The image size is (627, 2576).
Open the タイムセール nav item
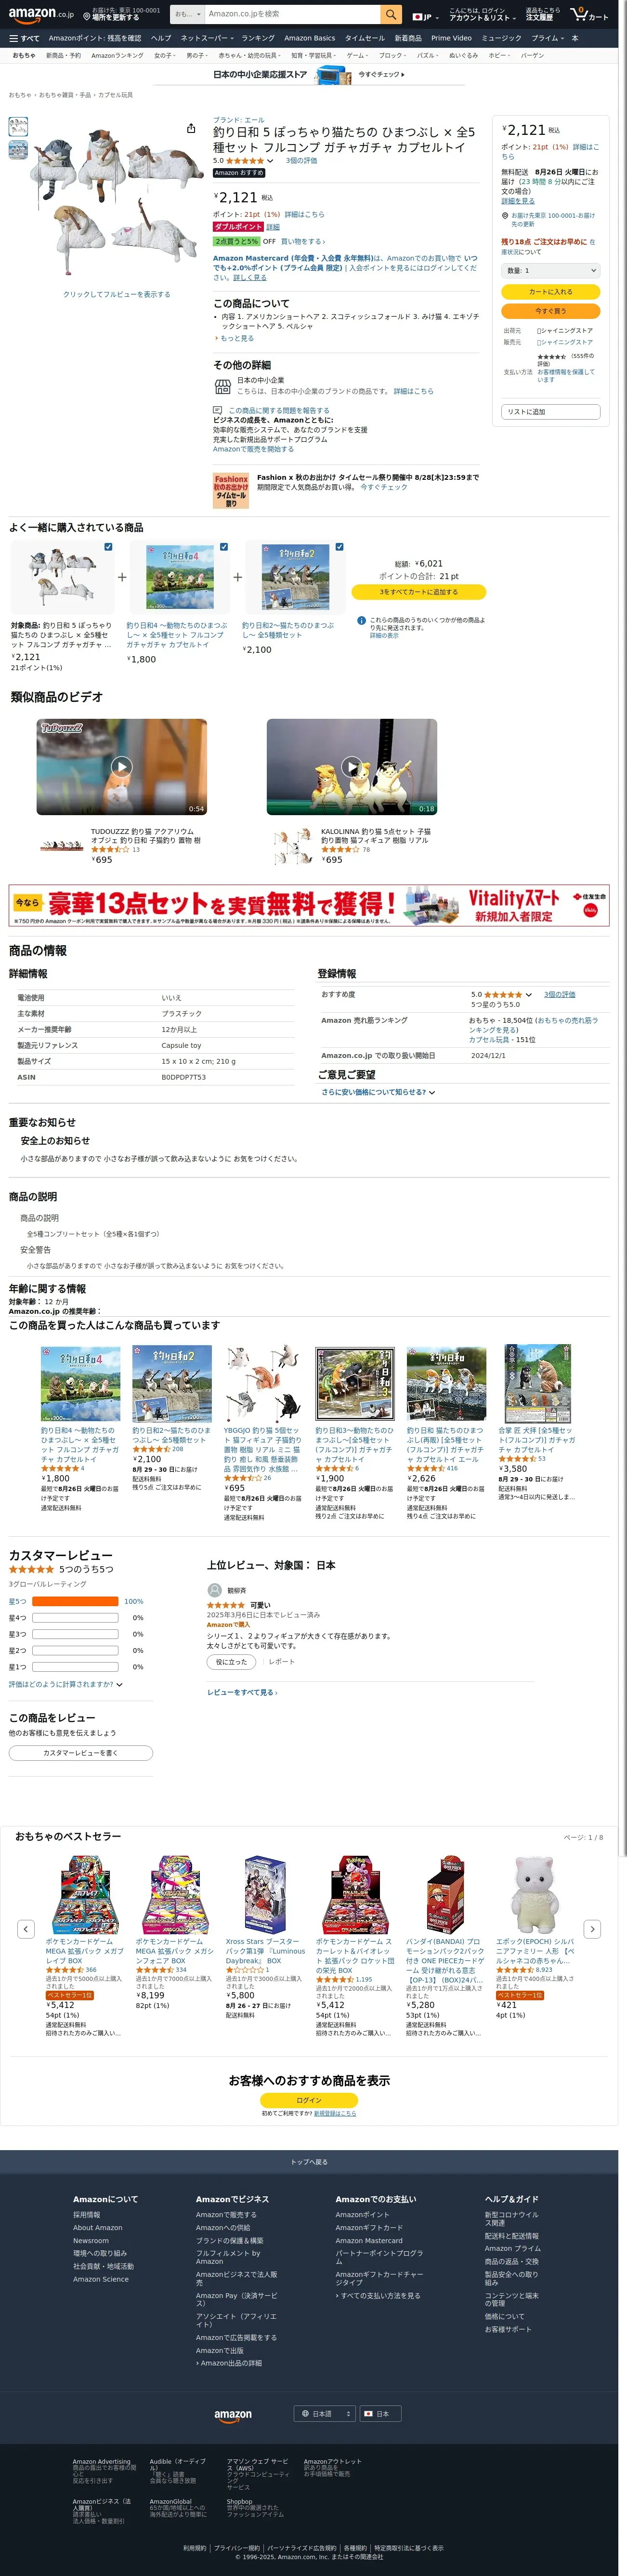(364, 38)
